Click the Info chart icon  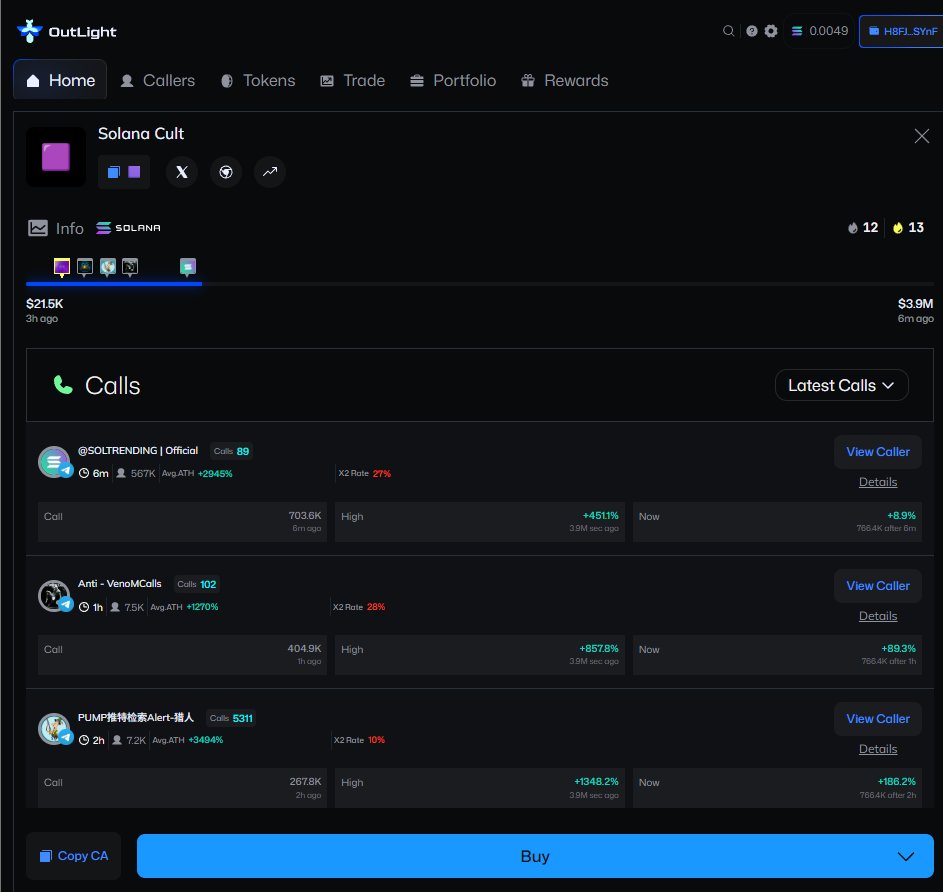coord(38,228)
